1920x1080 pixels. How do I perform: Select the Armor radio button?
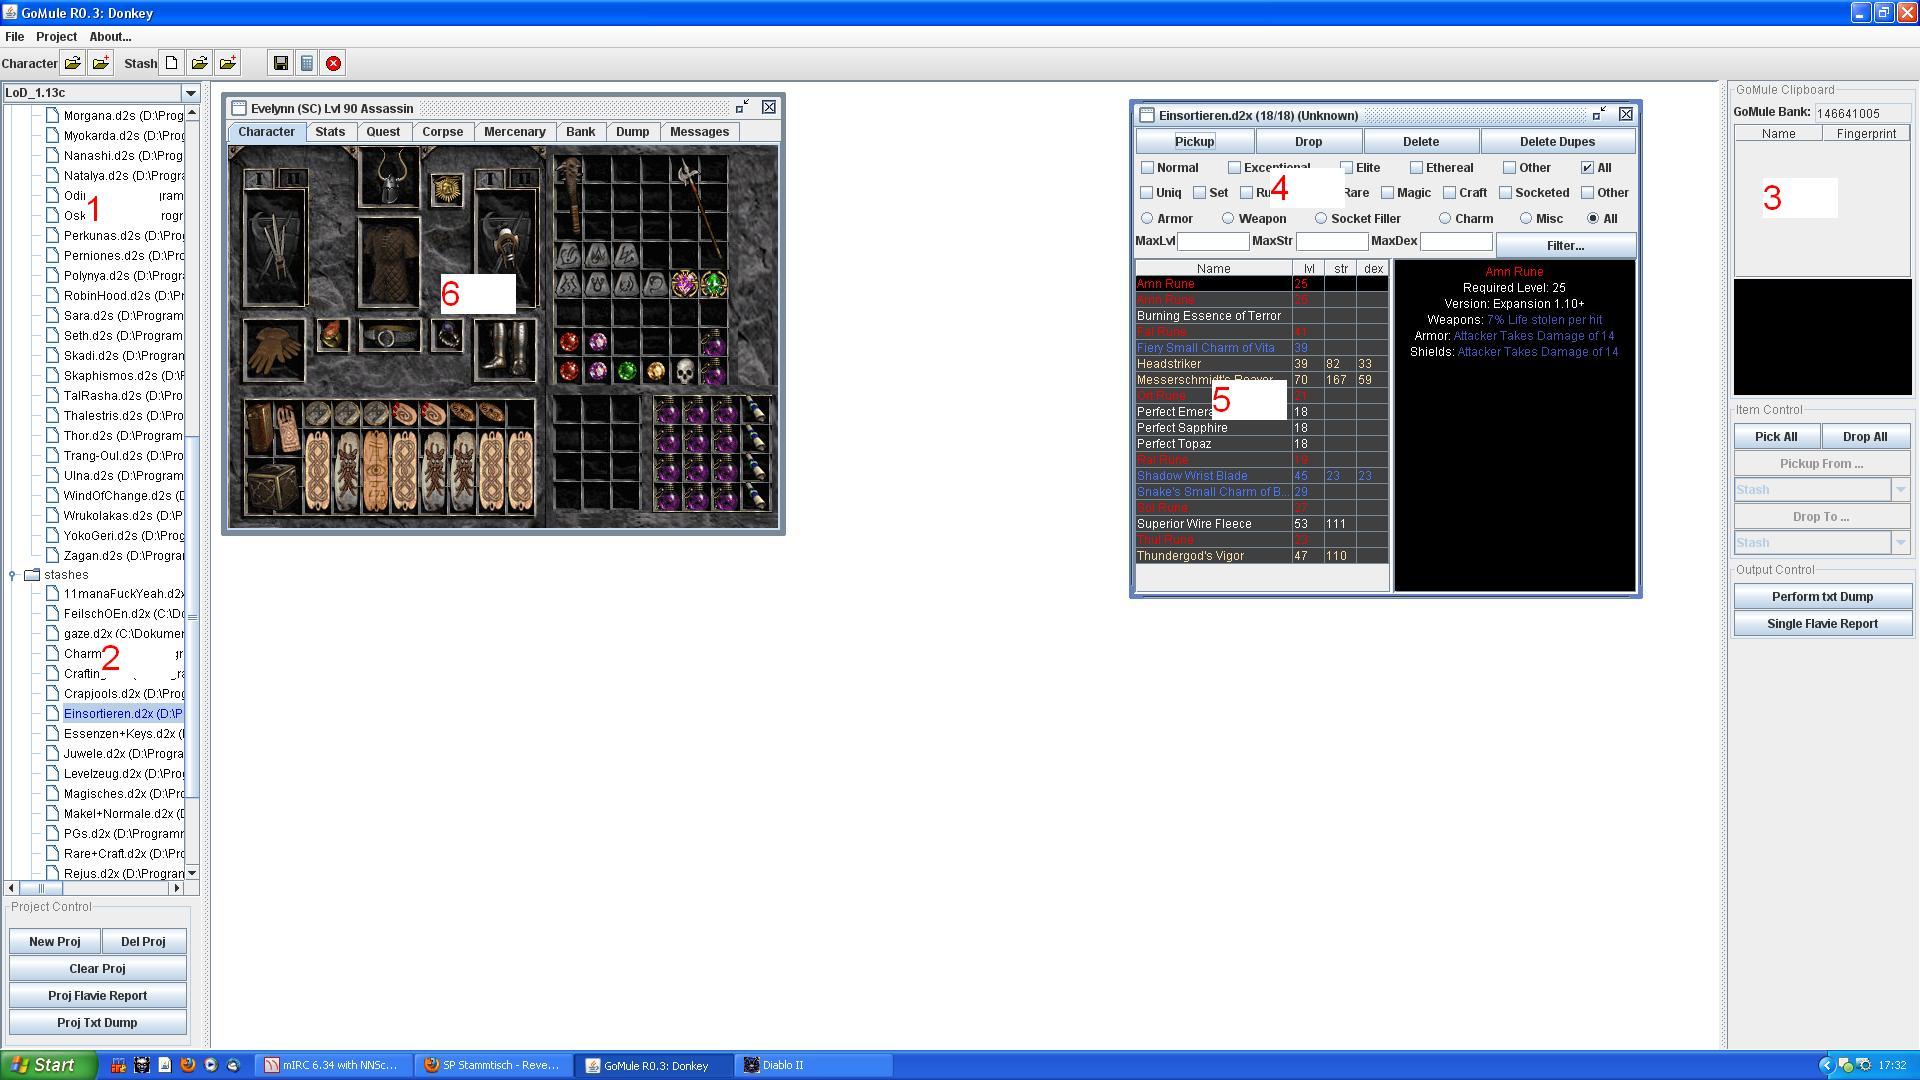click(x=1147, y=218)
